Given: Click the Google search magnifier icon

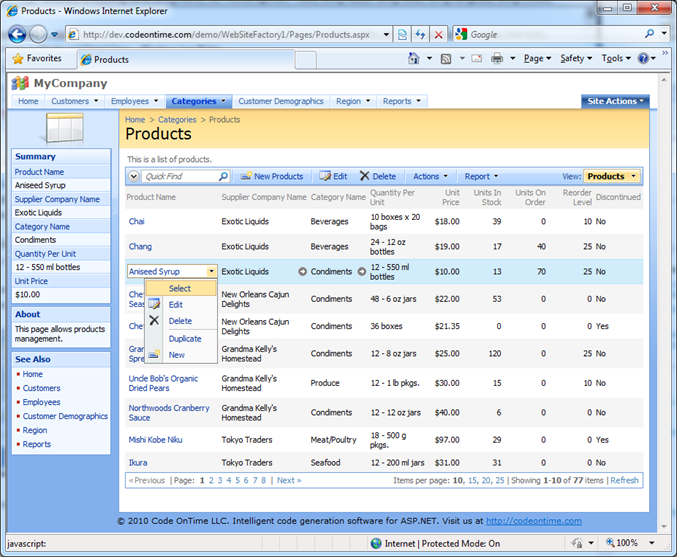Looking at the screenshot, I should (649, 34).
